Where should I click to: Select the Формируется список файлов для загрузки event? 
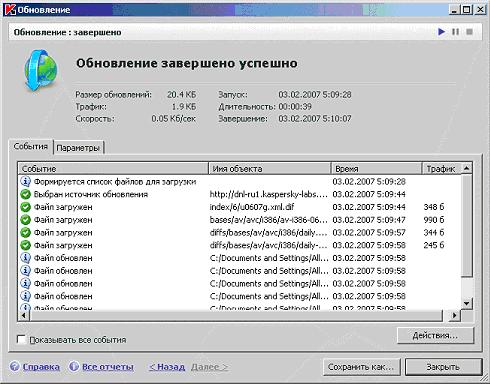(115, 182)
